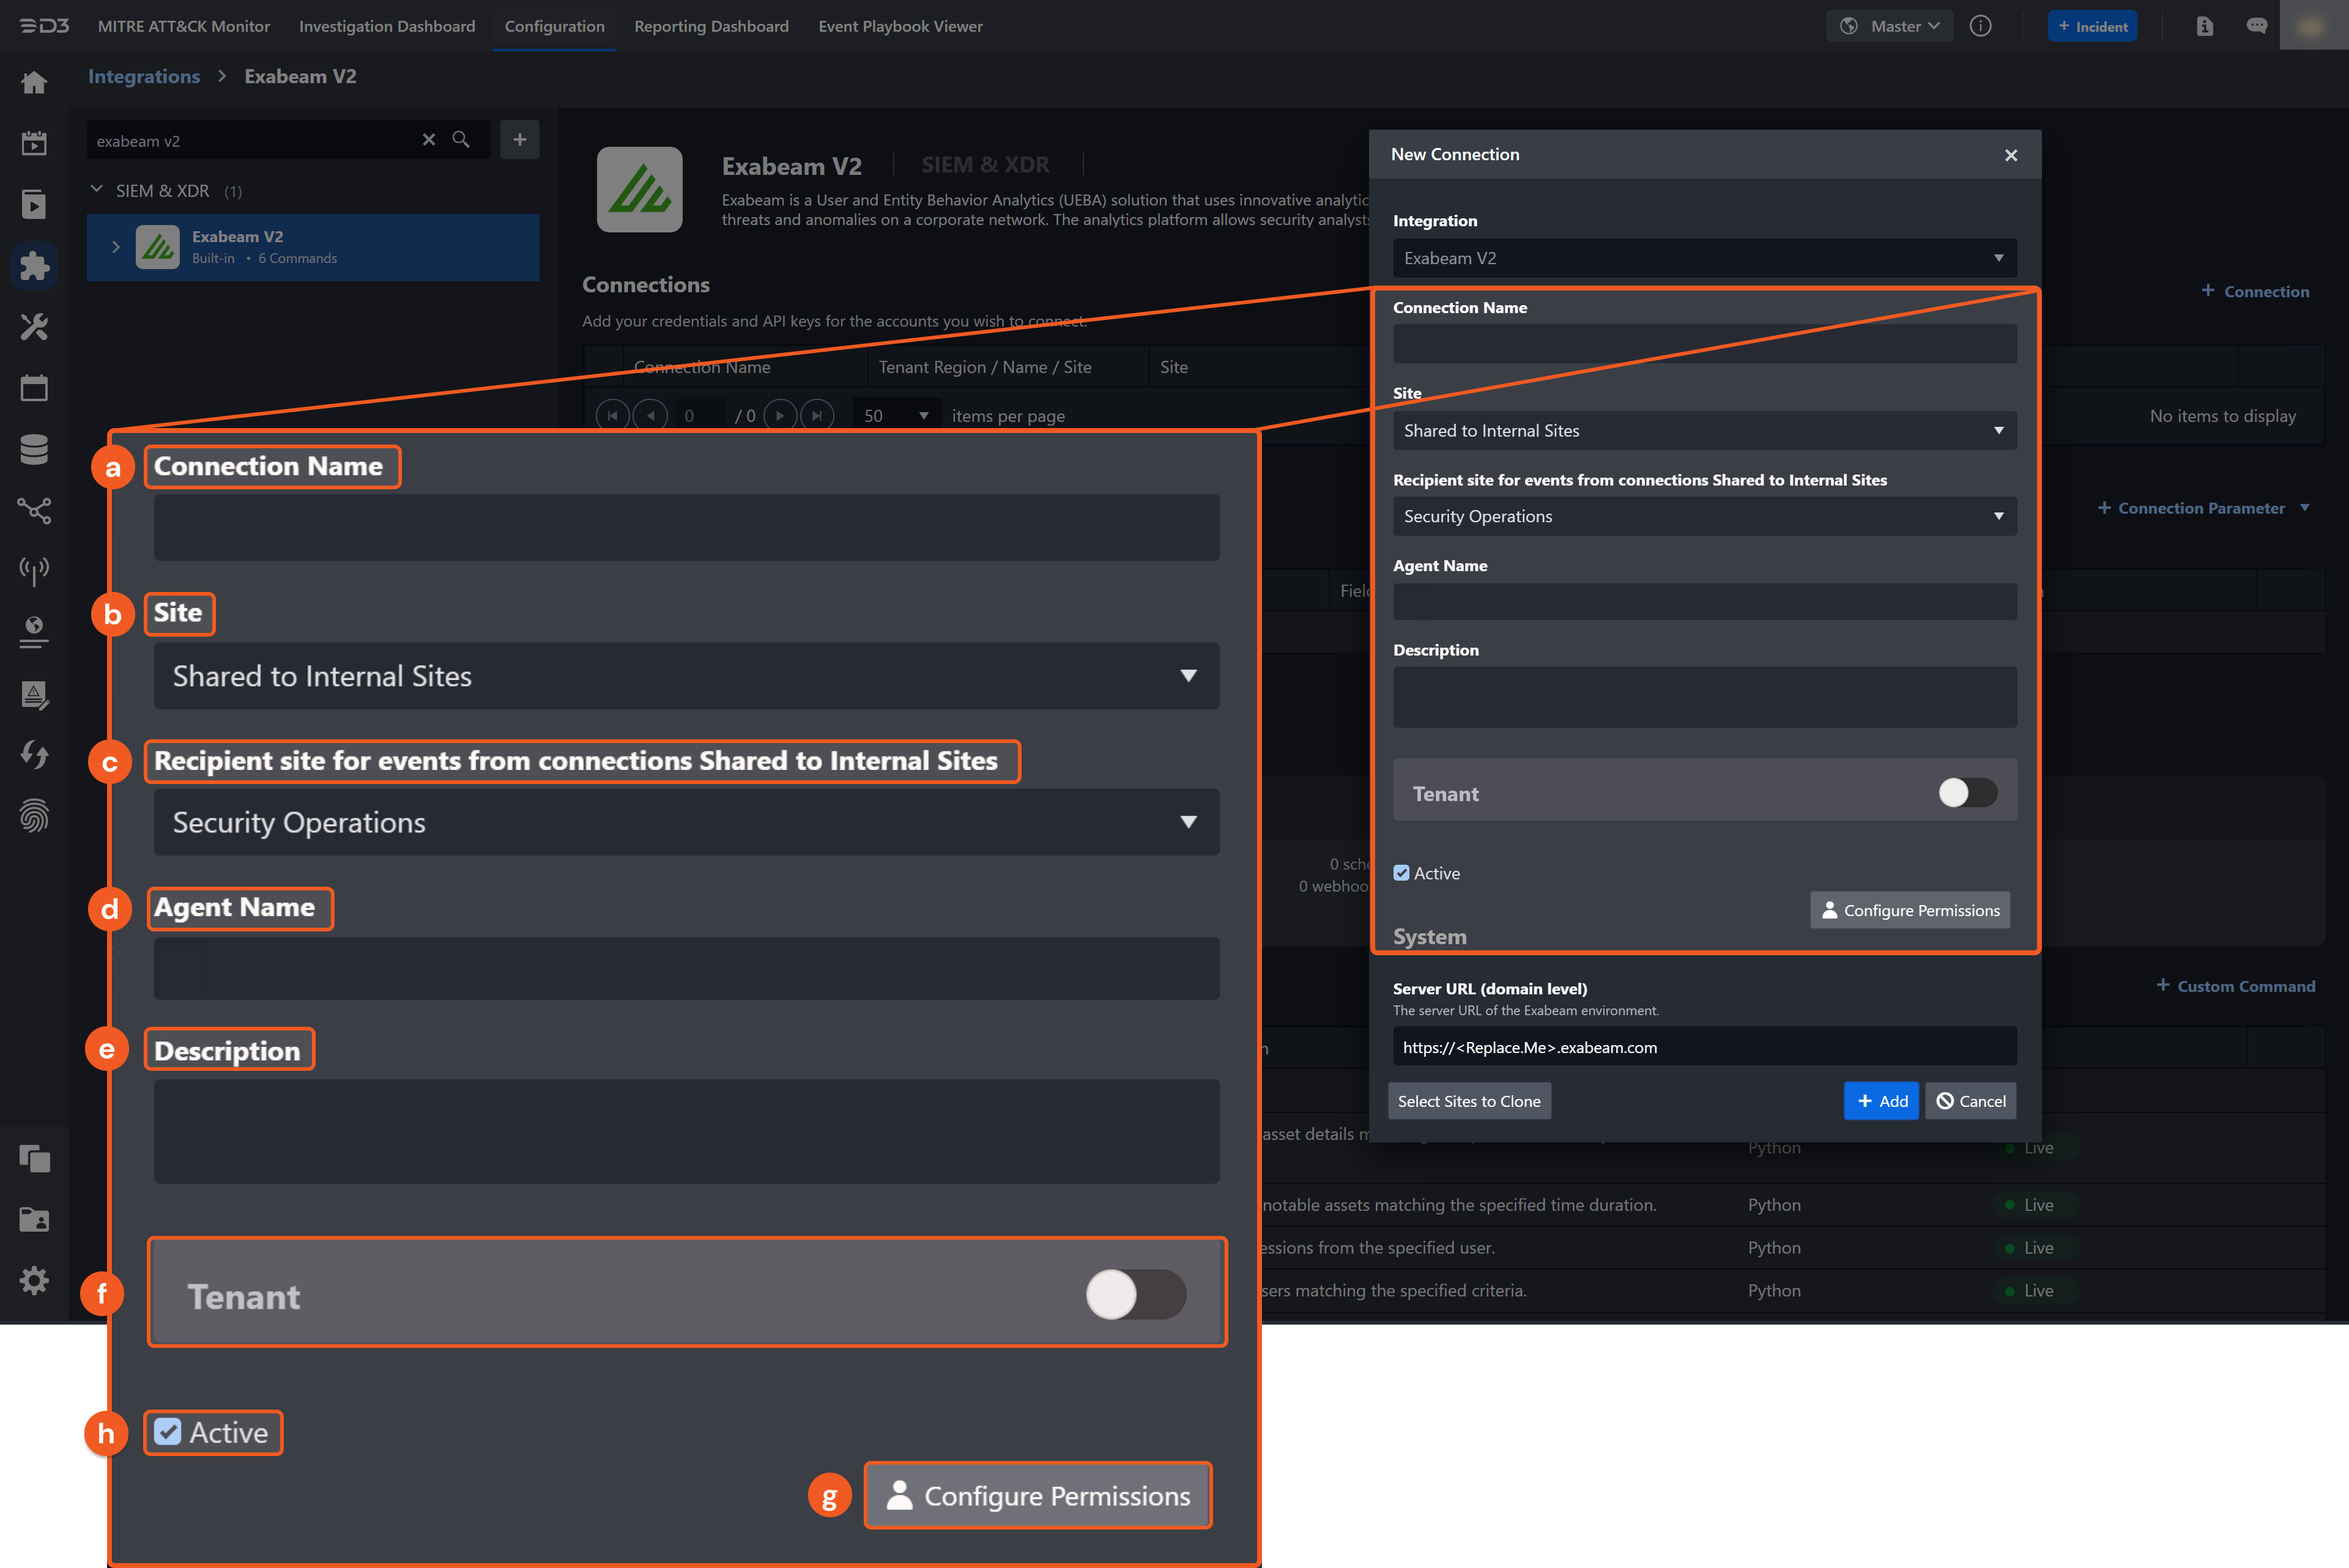Viewport: 2349px width, 1568px height.
Task: Switch to Investigation Dashboard tab
Action: click(387, 26)
